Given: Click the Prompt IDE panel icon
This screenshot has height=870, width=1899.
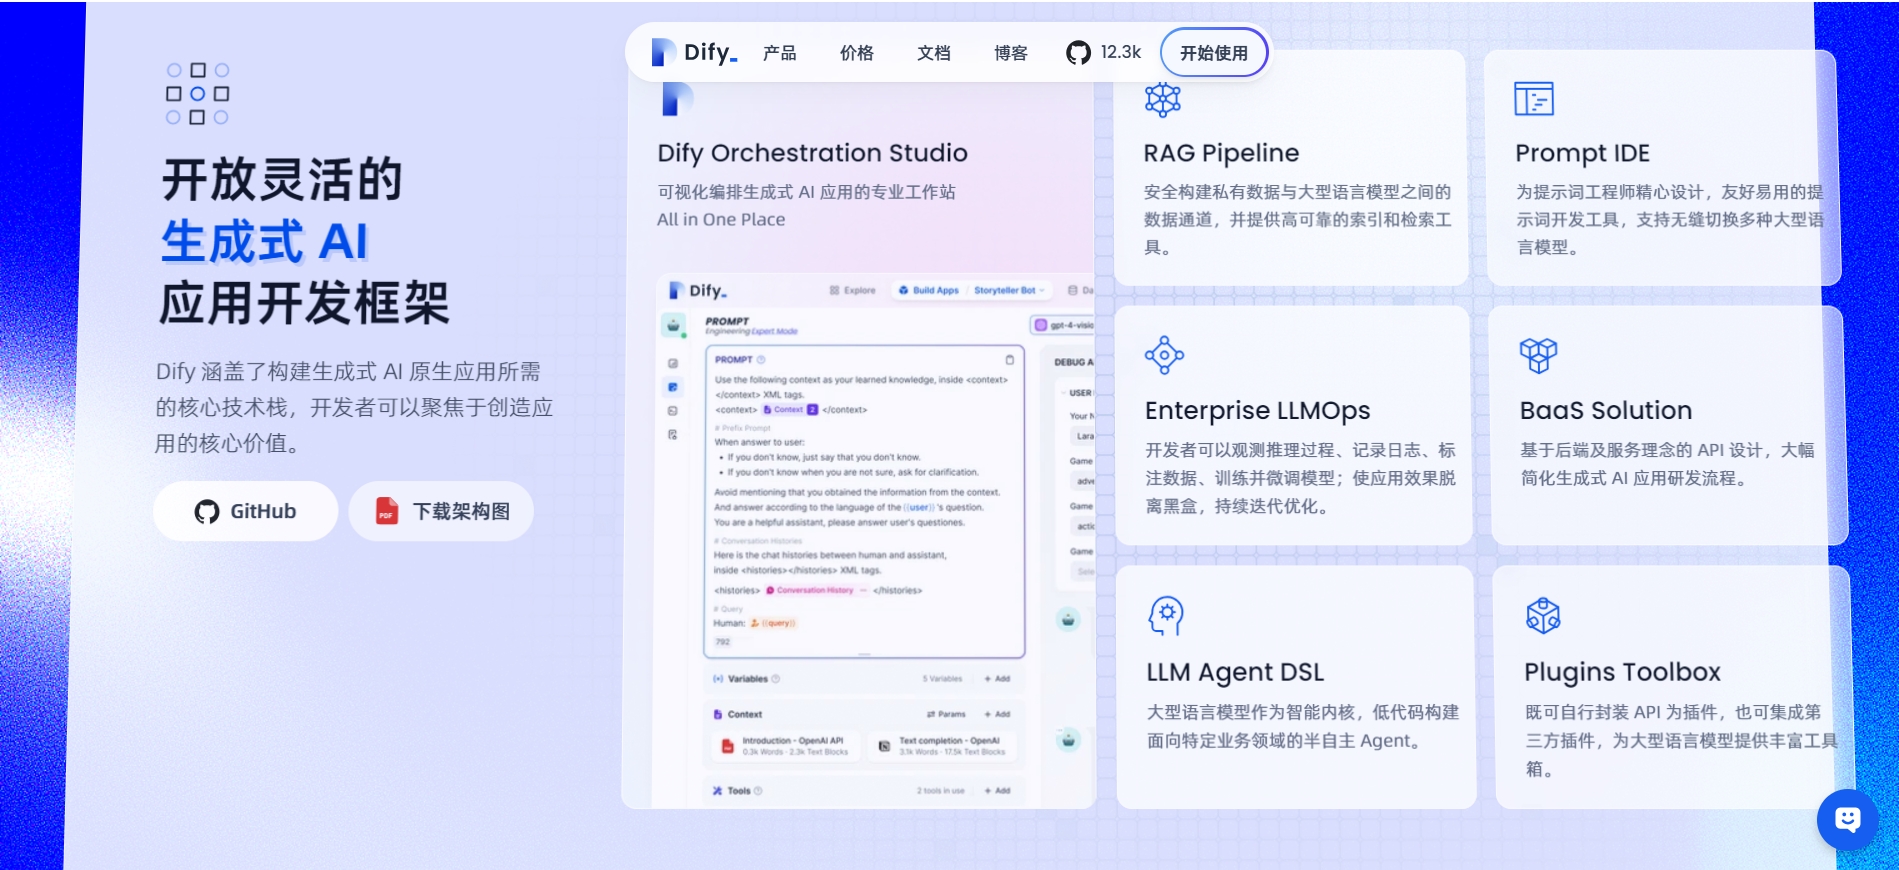Looking at the screenshot, I should click(x=1534, y=99).
